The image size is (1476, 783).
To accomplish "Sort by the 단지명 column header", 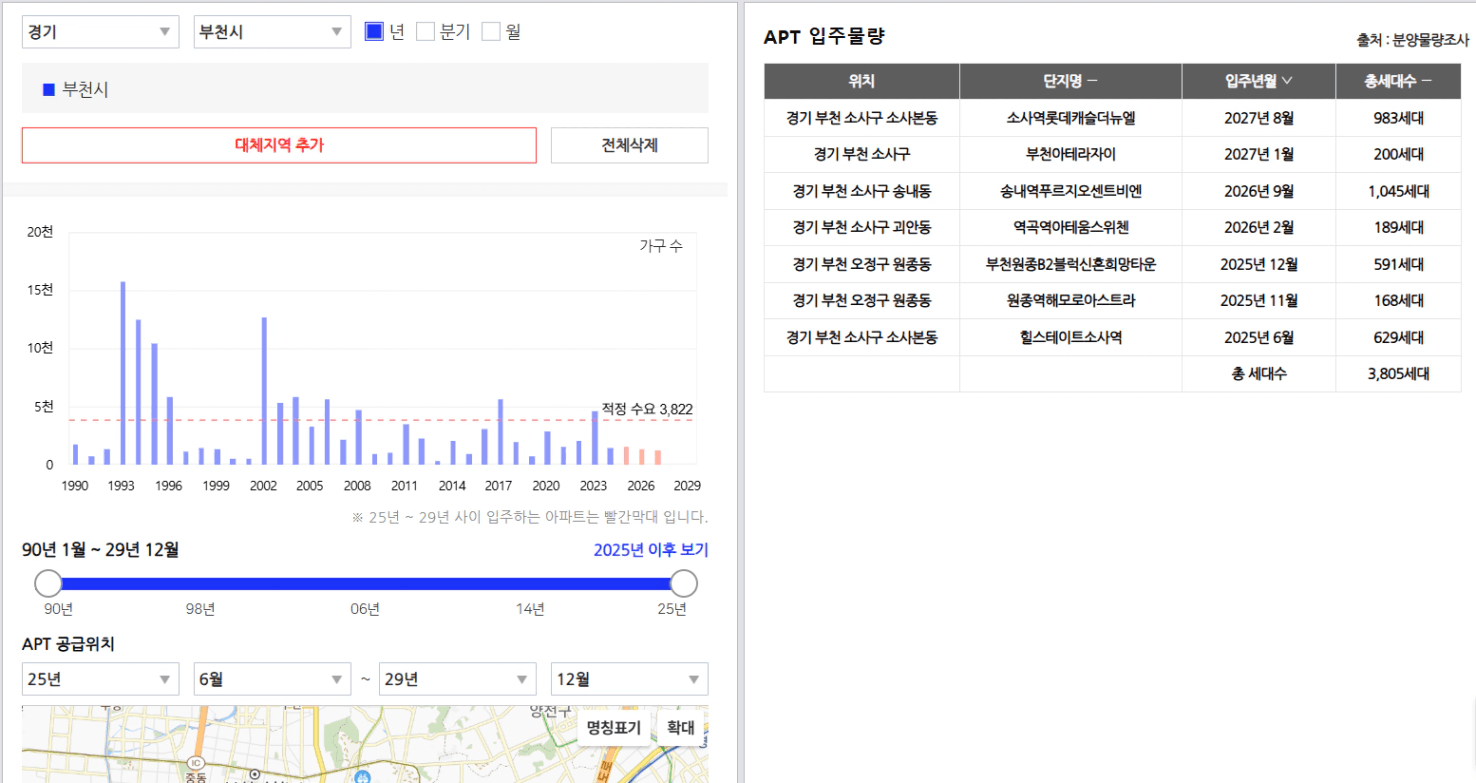I will (x=1071, y=81).
